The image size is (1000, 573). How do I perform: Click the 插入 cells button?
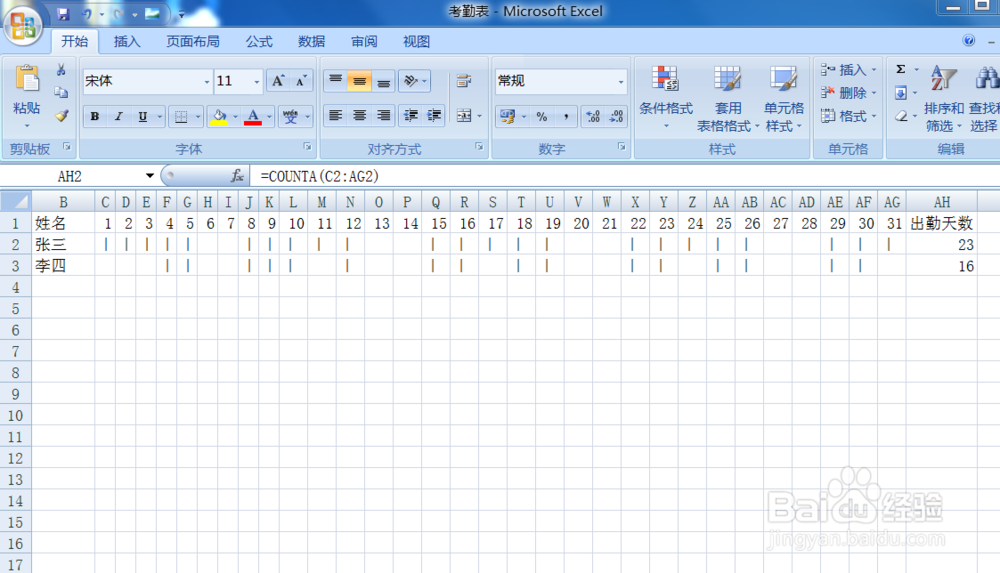[849, 70]
